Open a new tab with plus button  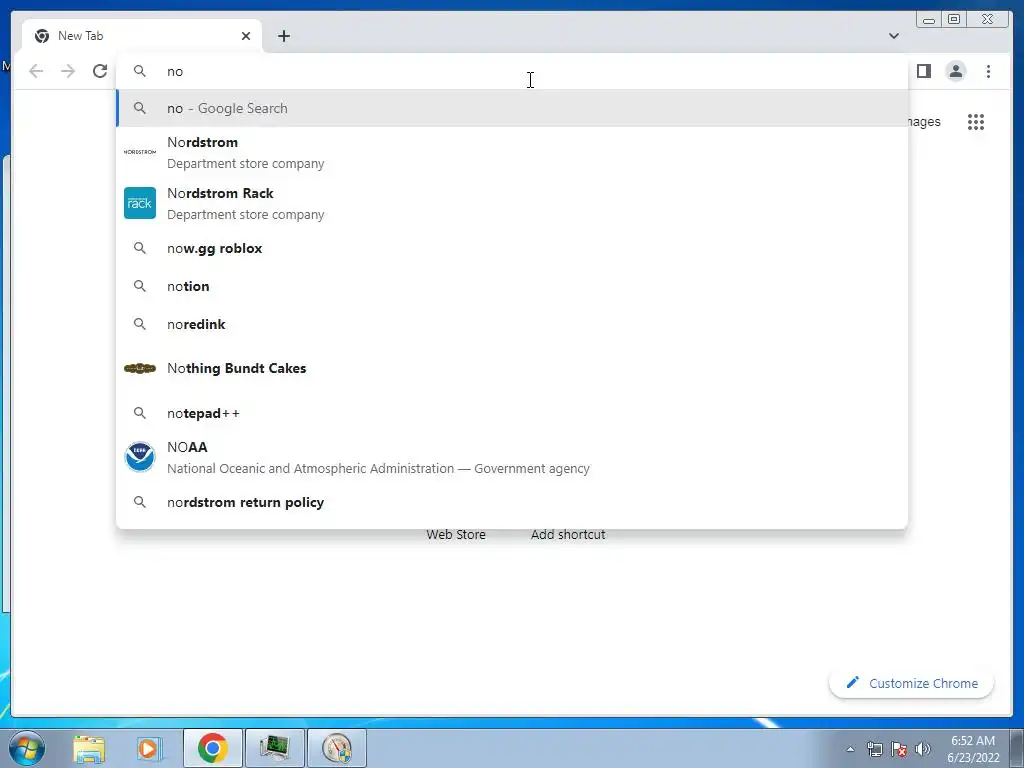283,36
